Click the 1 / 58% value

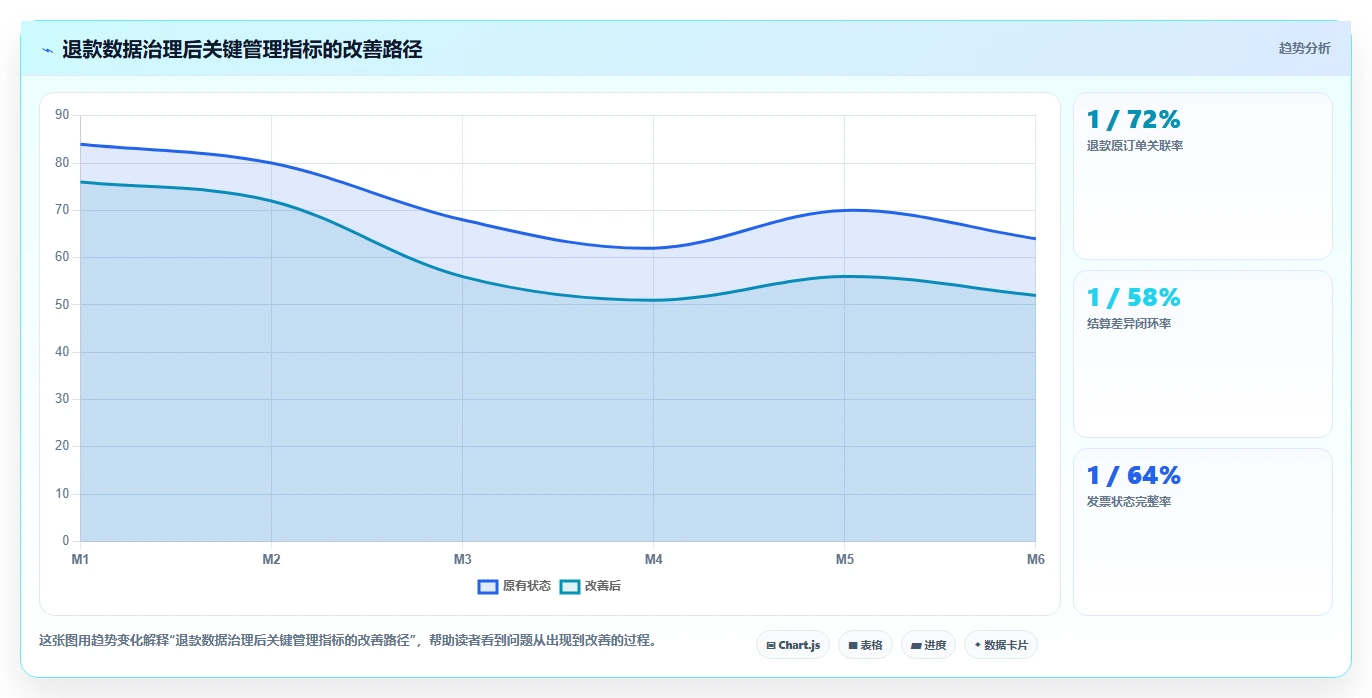(x=1134, y=298)
